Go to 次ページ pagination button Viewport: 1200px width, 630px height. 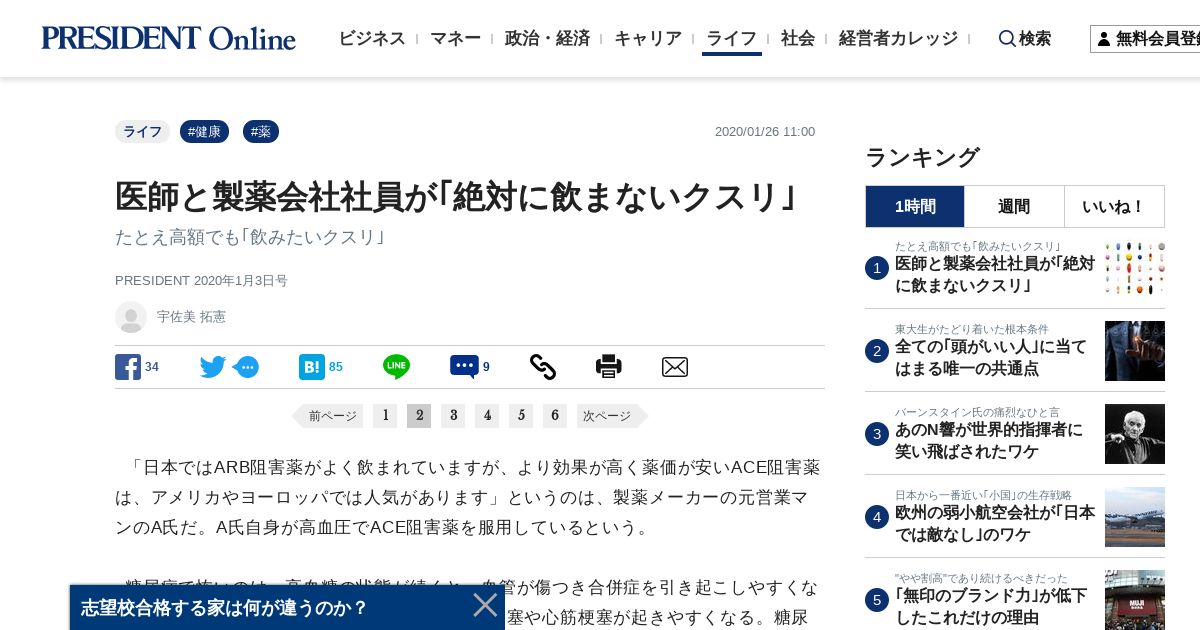(x=612, y=416)
